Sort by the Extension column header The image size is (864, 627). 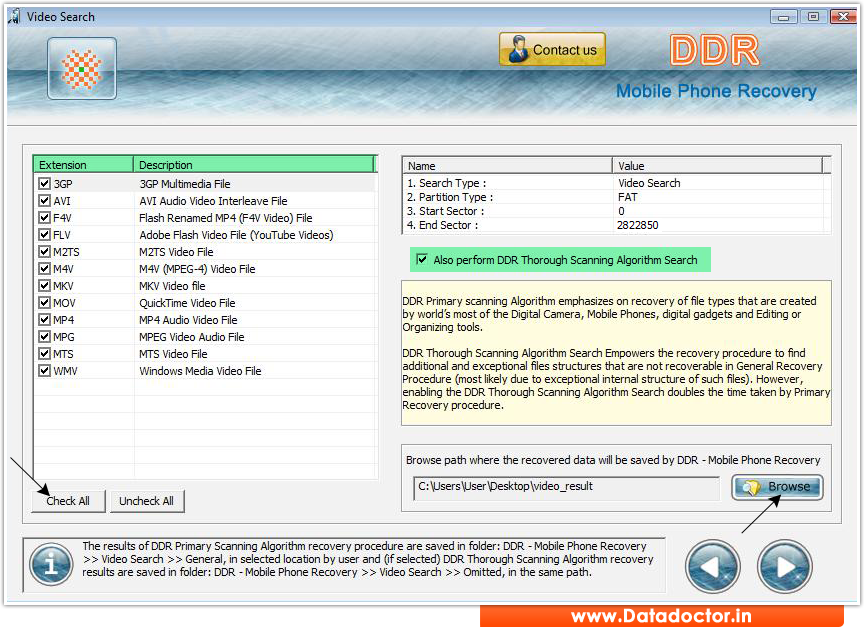(83, 165)
